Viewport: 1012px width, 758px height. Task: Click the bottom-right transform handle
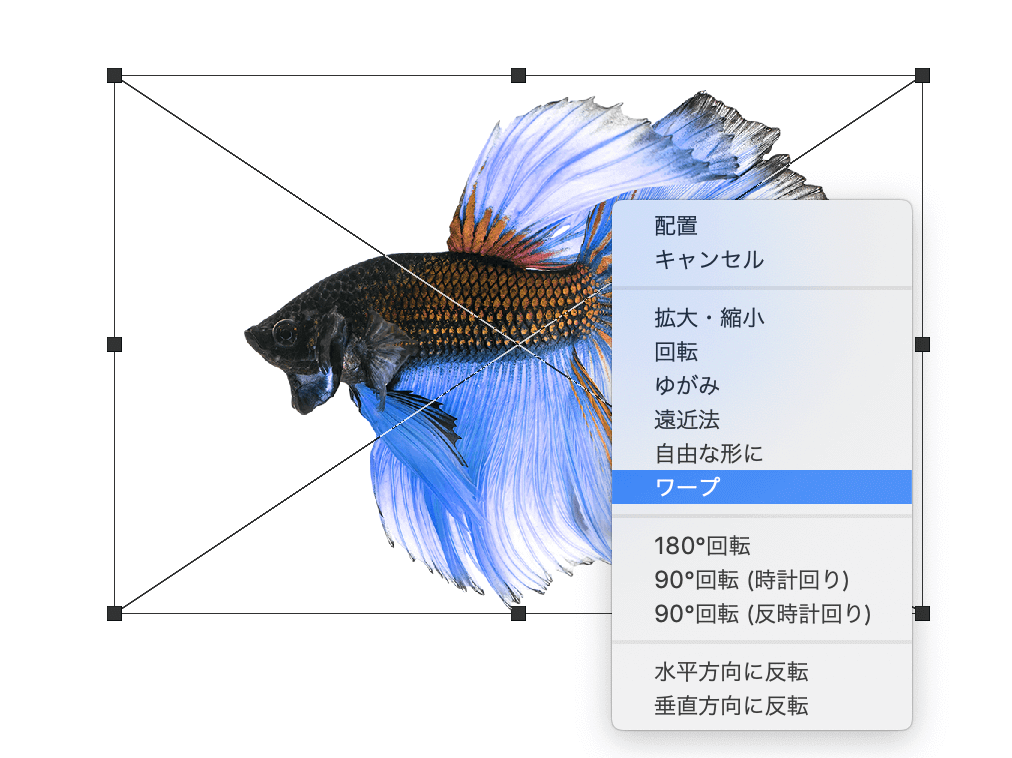(922, 613)
